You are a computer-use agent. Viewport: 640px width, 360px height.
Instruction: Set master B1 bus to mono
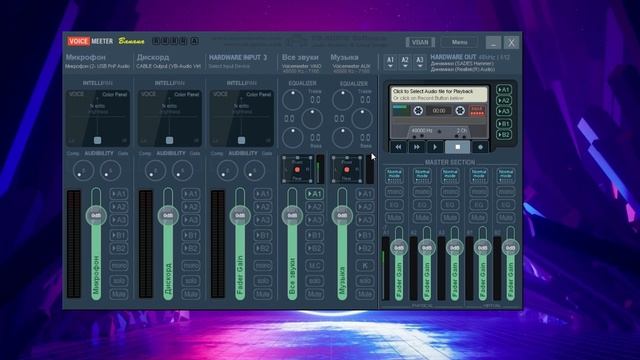tap(478, 191)
